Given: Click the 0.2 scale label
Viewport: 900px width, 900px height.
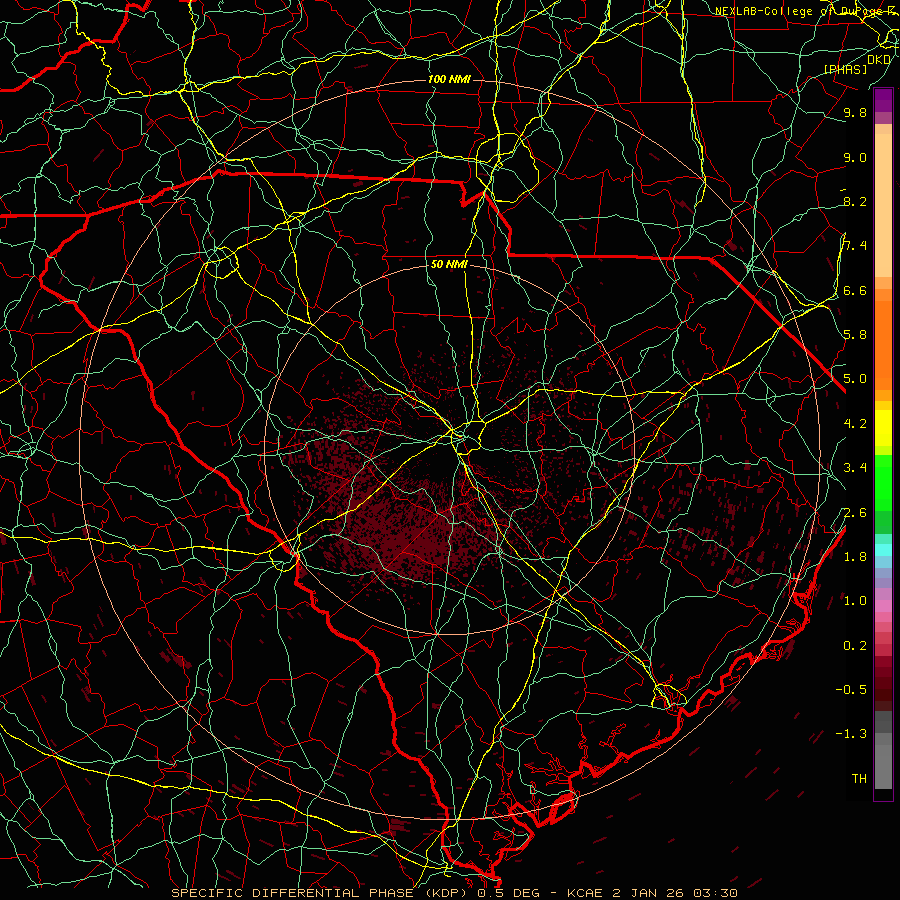Looking at the screenshot, I should pos(855,646).
